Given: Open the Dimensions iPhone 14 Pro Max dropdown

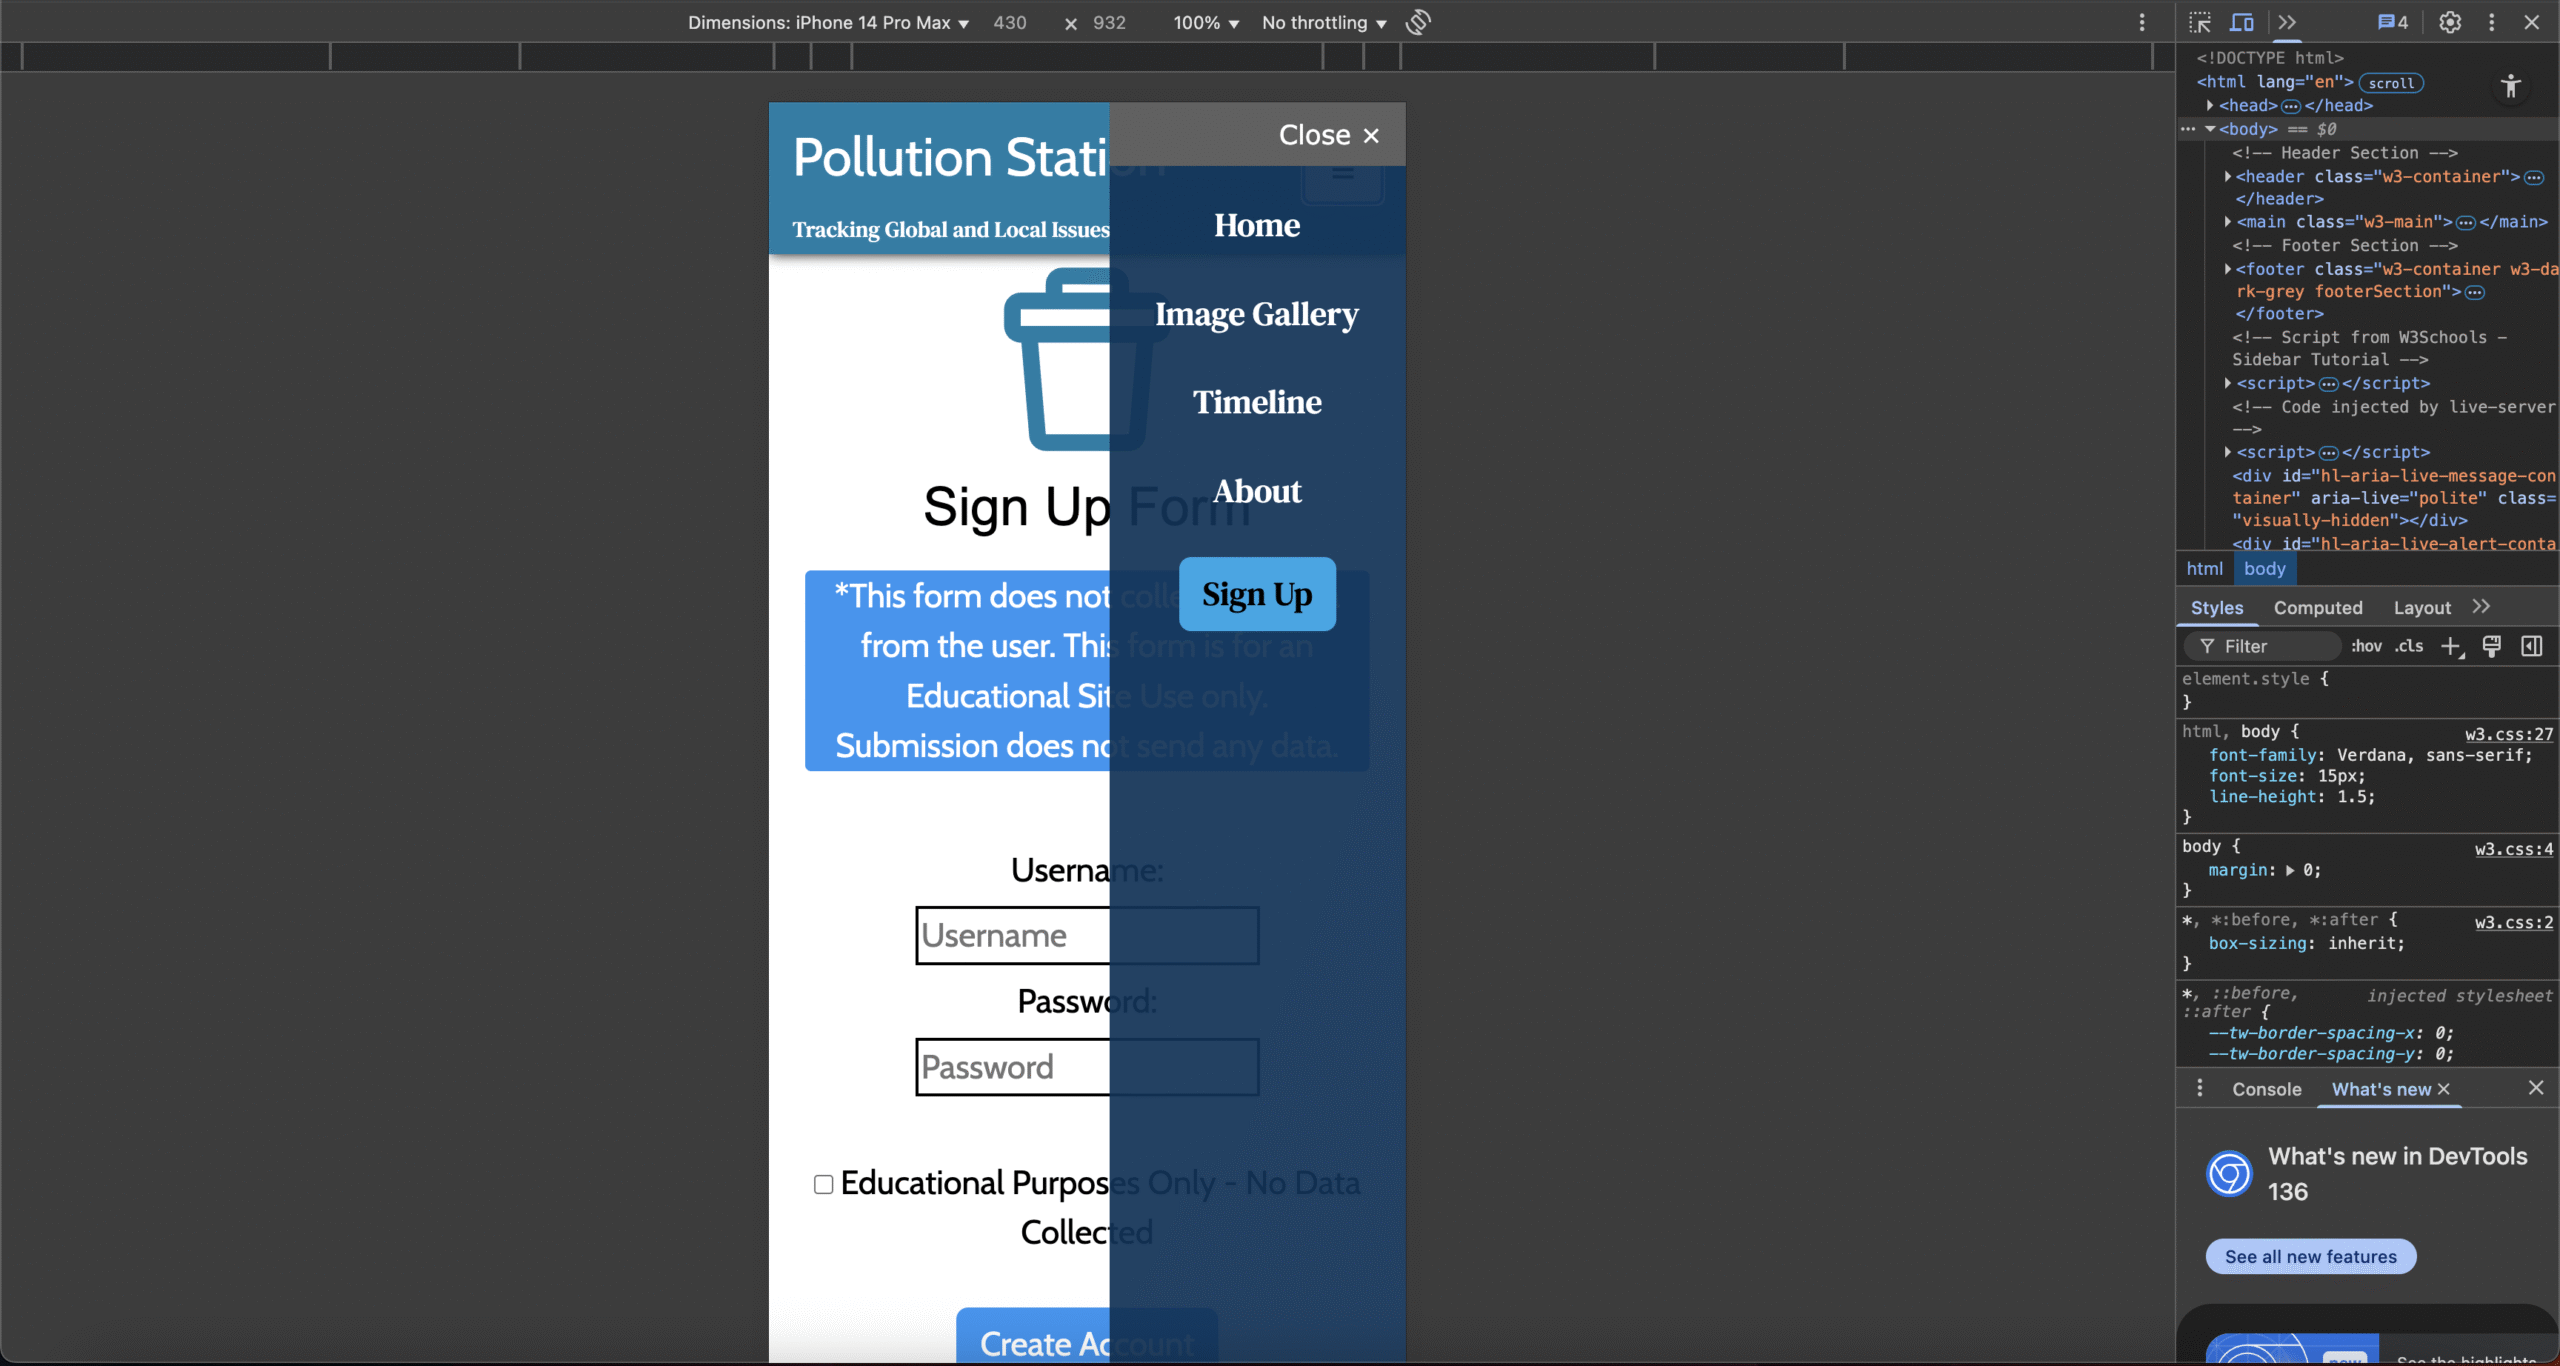Looking at the screenshot, I should 828,23.
